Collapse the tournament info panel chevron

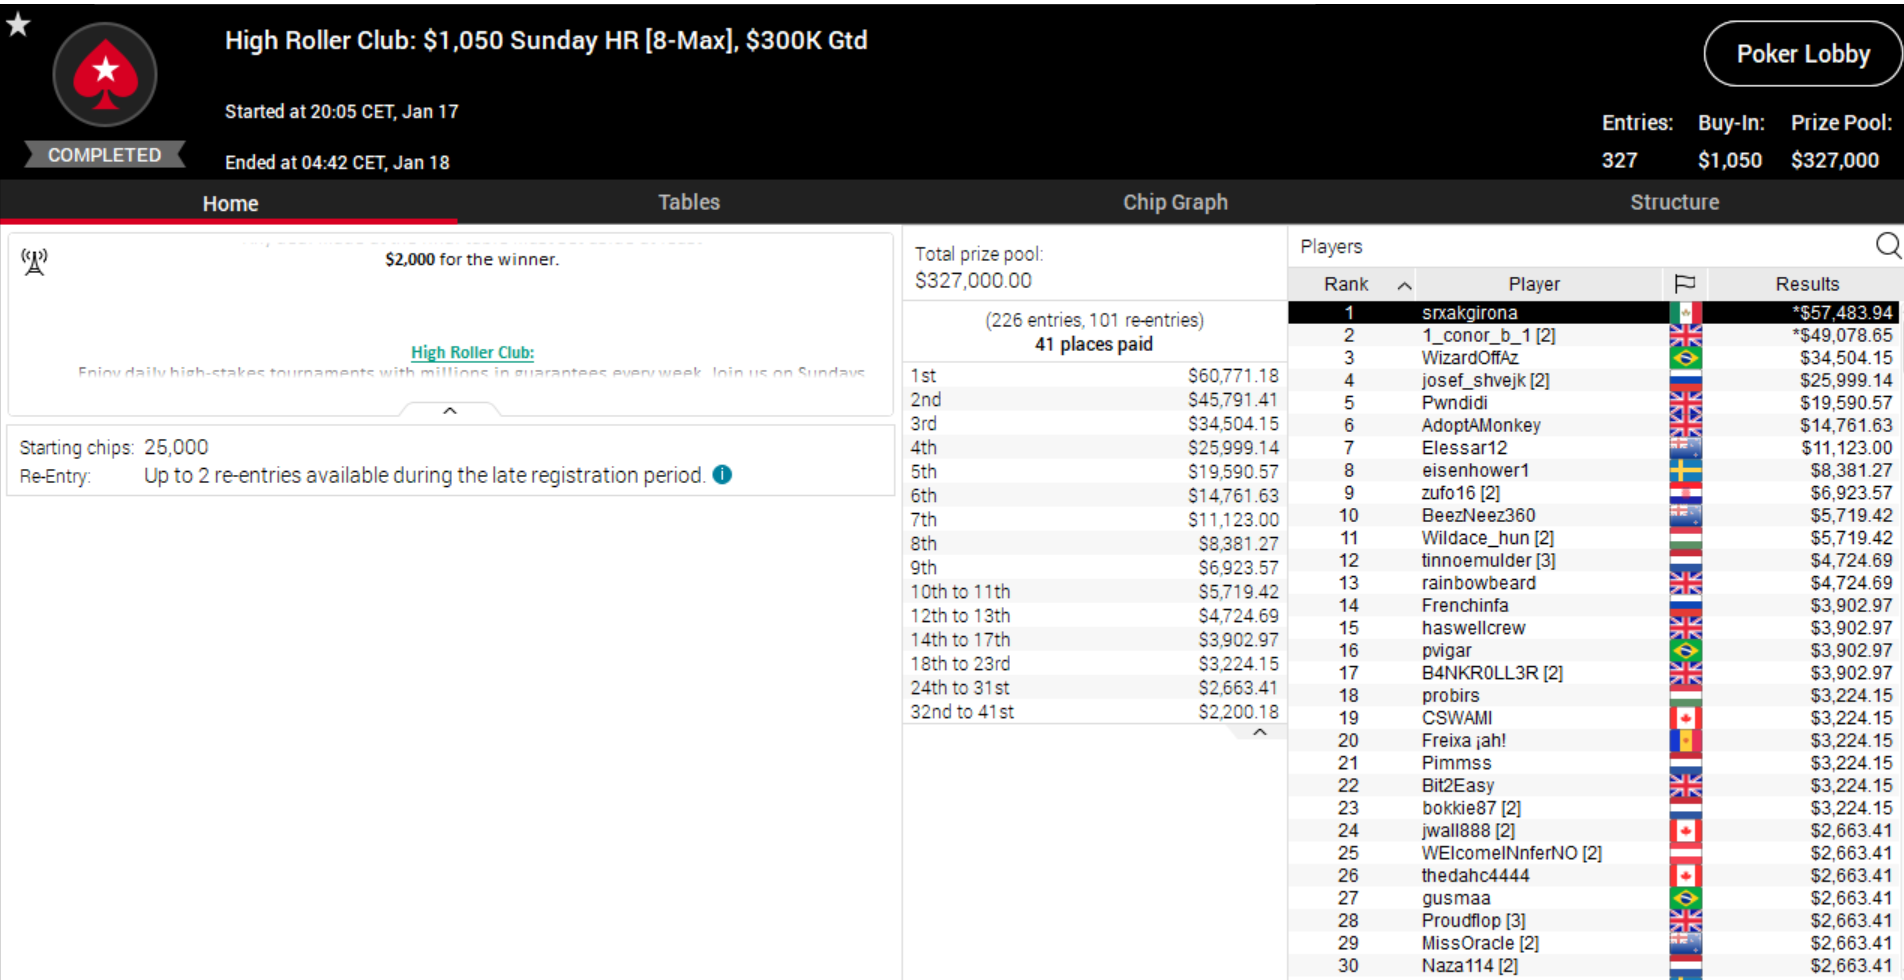pos(450,410)
